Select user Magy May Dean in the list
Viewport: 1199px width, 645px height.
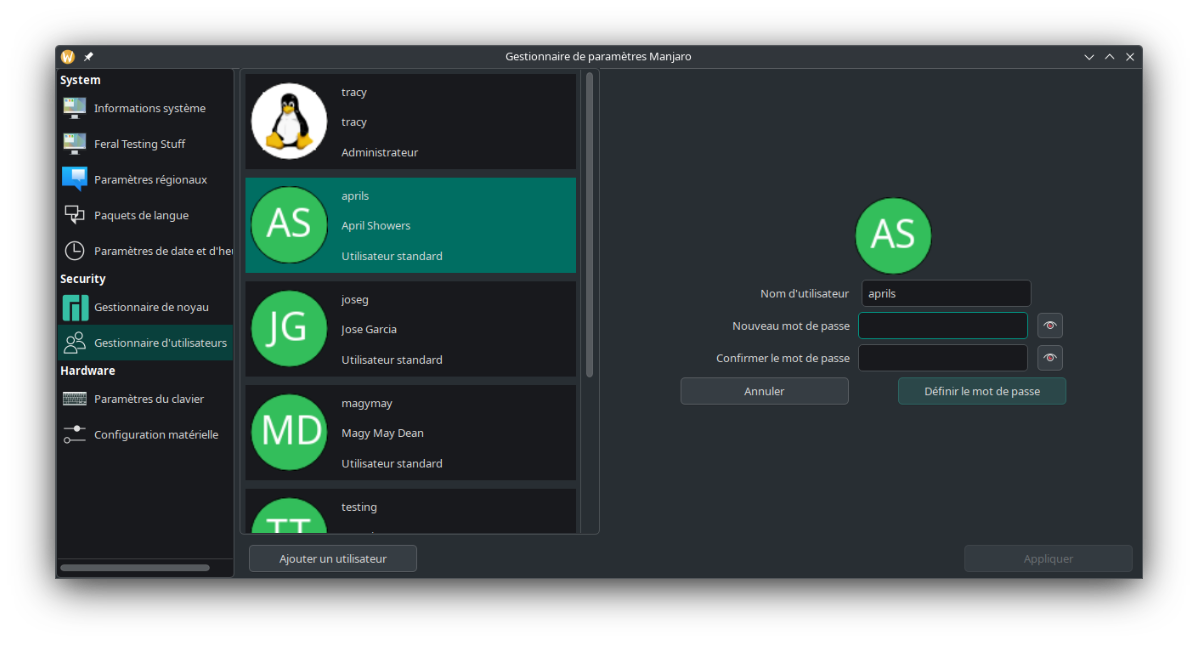pyautogui.click(x=411, y=433)
